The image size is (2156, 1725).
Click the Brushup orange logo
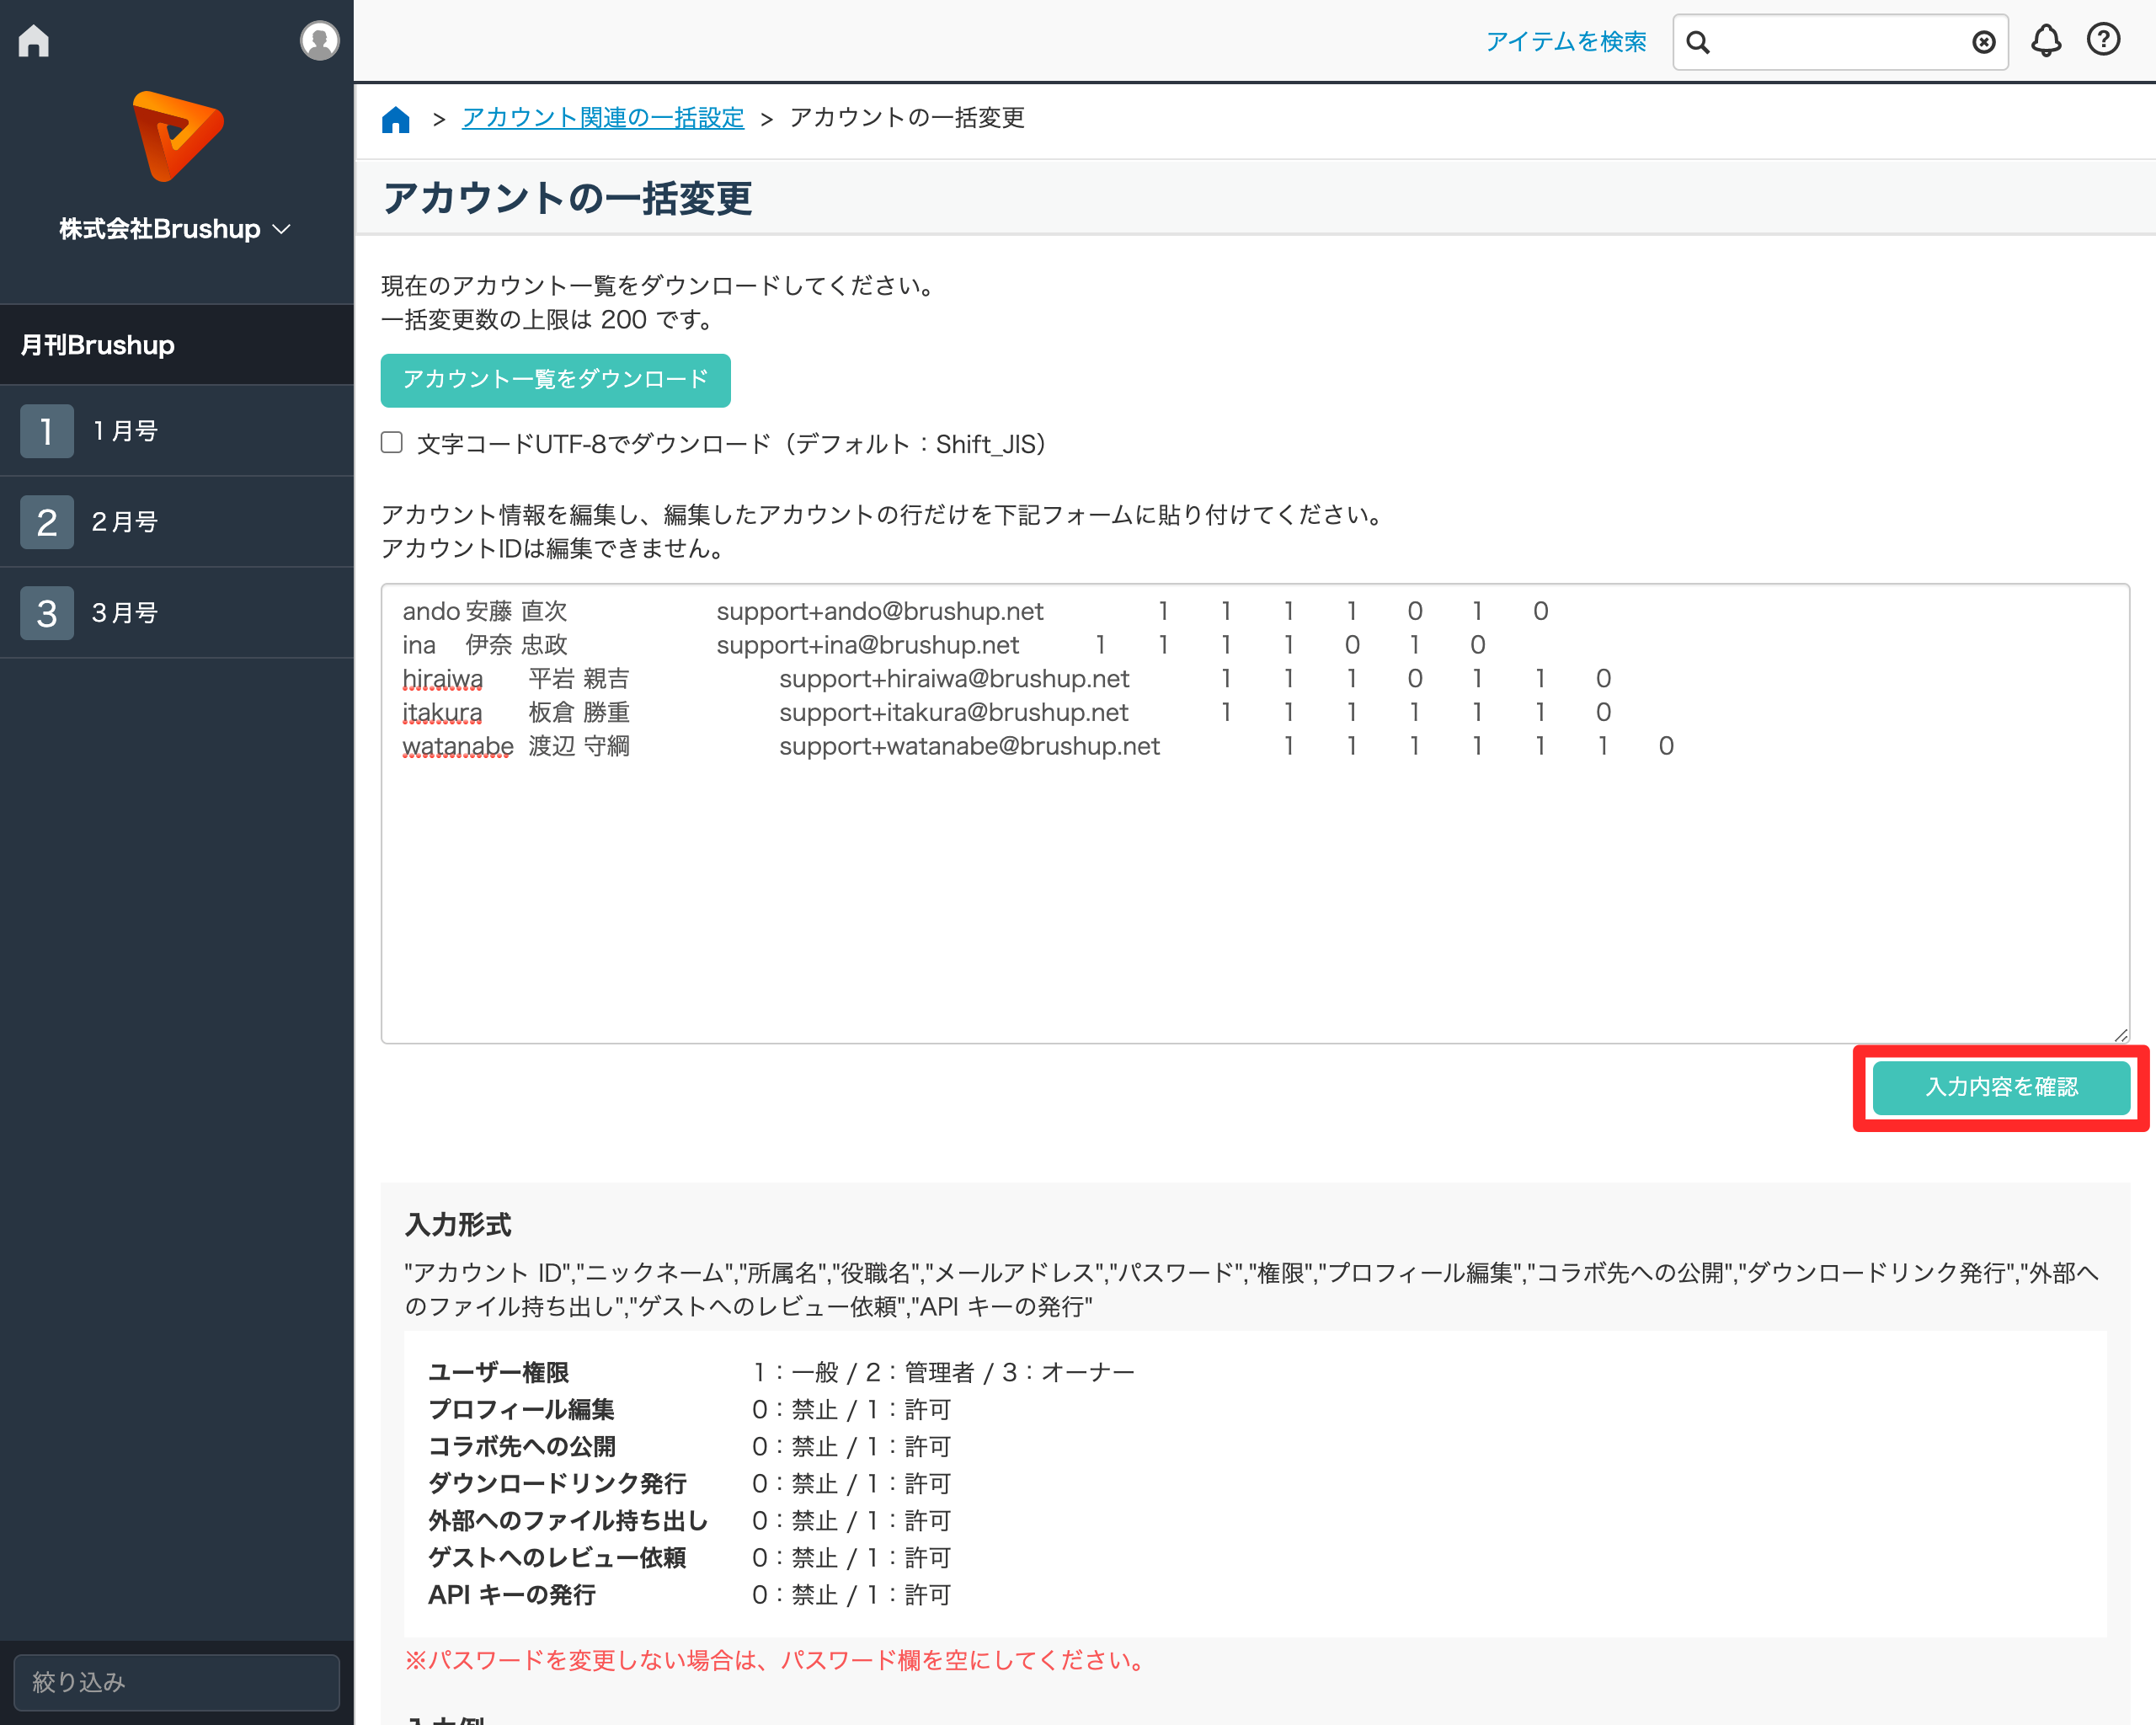click(x=177, y=136)
